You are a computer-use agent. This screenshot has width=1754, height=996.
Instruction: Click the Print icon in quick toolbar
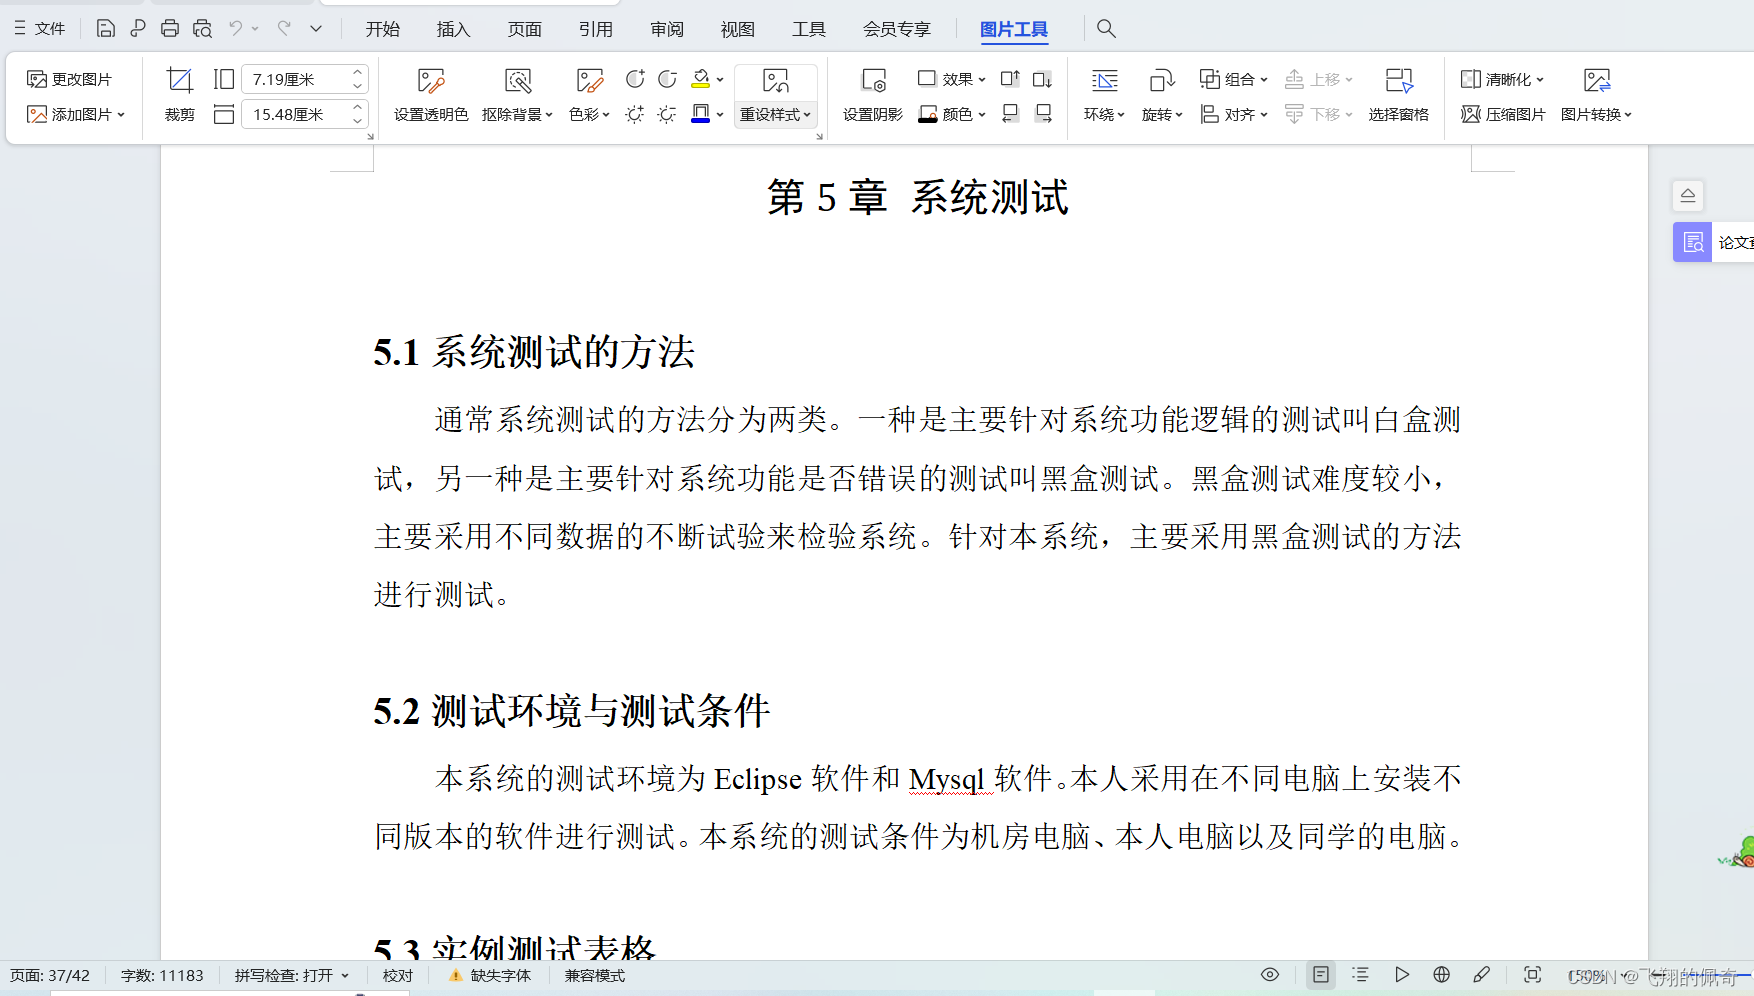click(170, 28)
